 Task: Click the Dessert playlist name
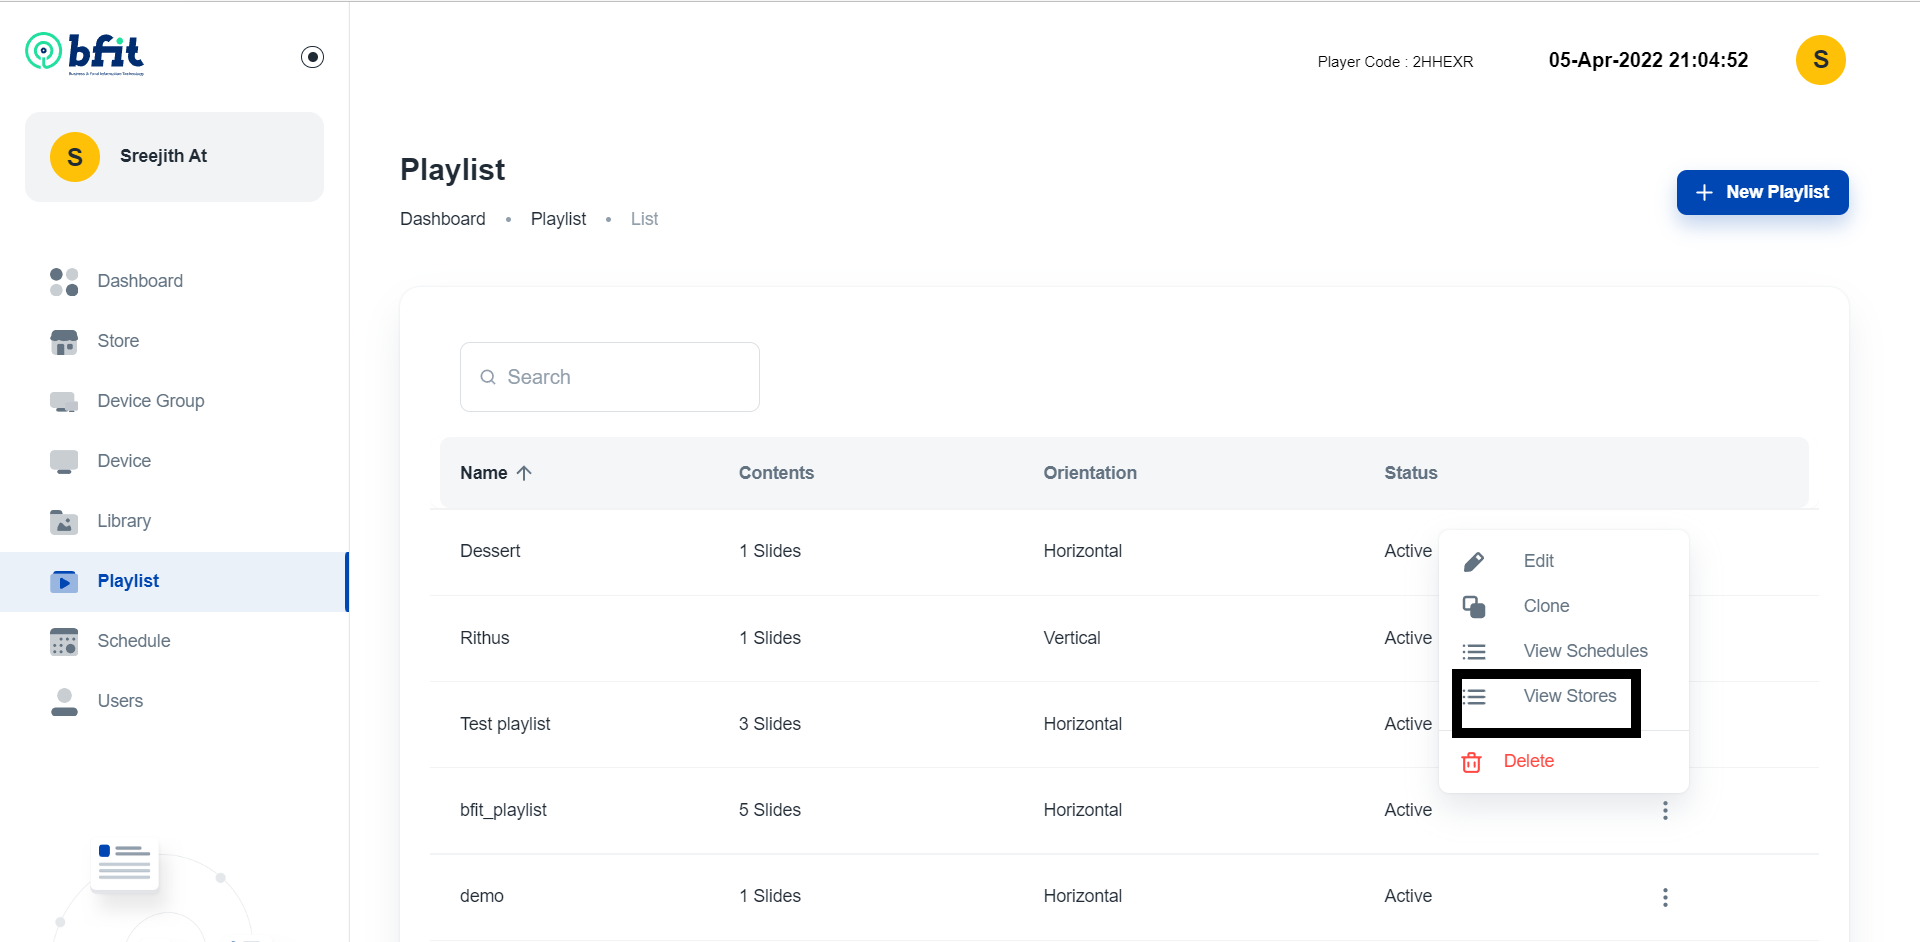coord(490,551)
